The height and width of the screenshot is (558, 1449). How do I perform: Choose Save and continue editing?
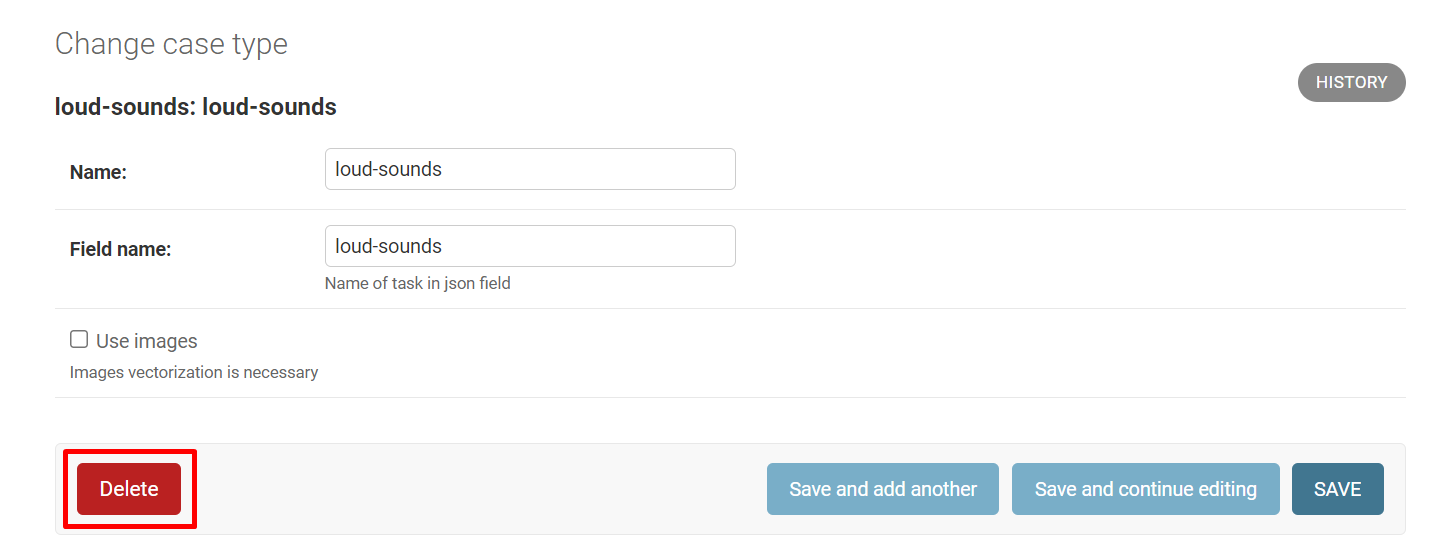click(x=1145, y=489)
